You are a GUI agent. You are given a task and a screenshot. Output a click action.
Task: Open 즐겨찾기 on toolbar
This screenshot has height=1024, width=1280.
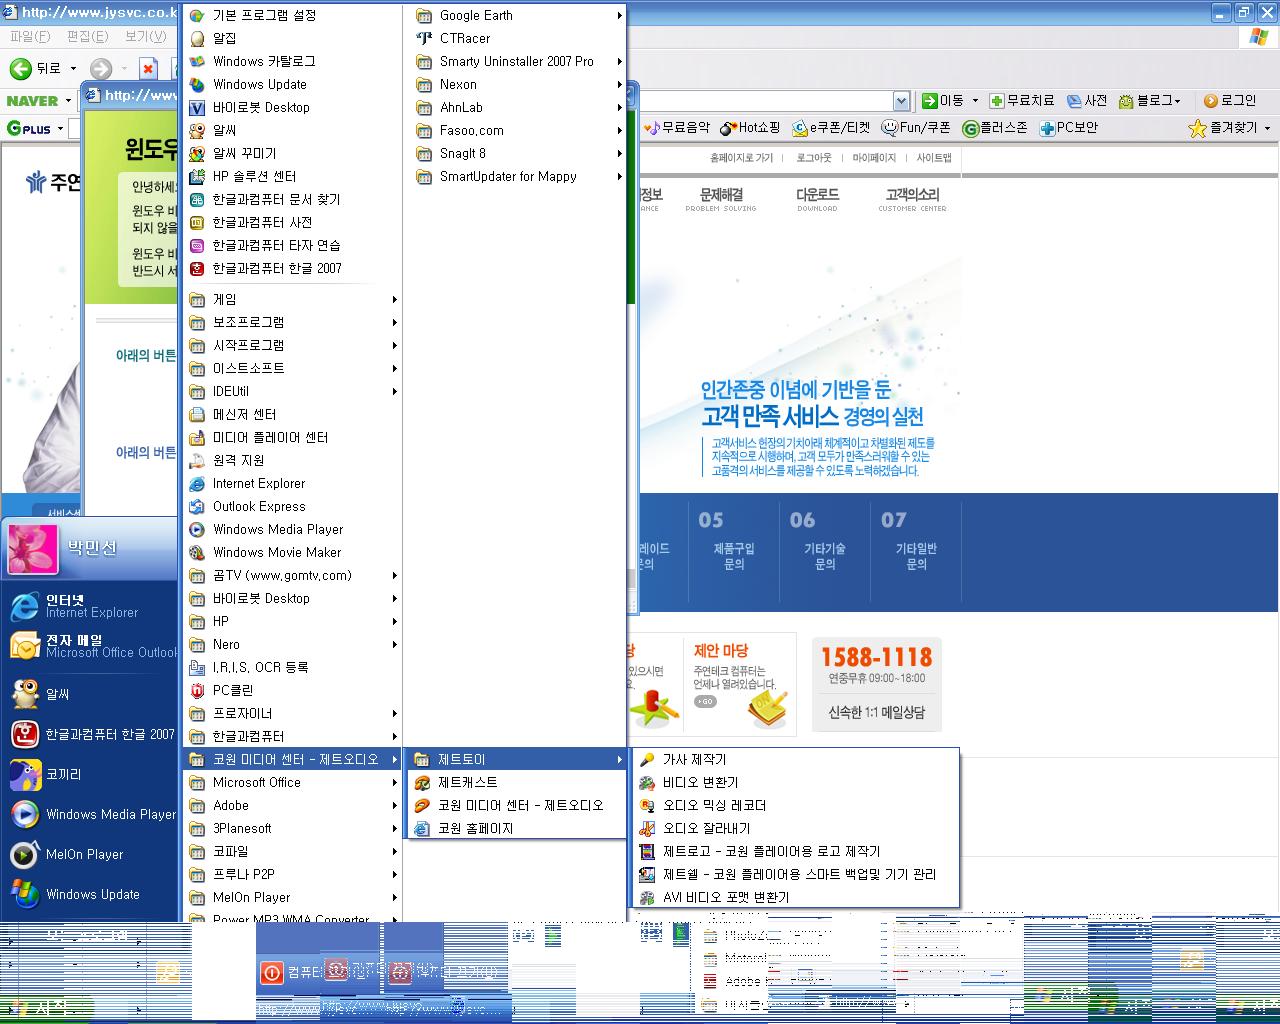coord(1229,128)
